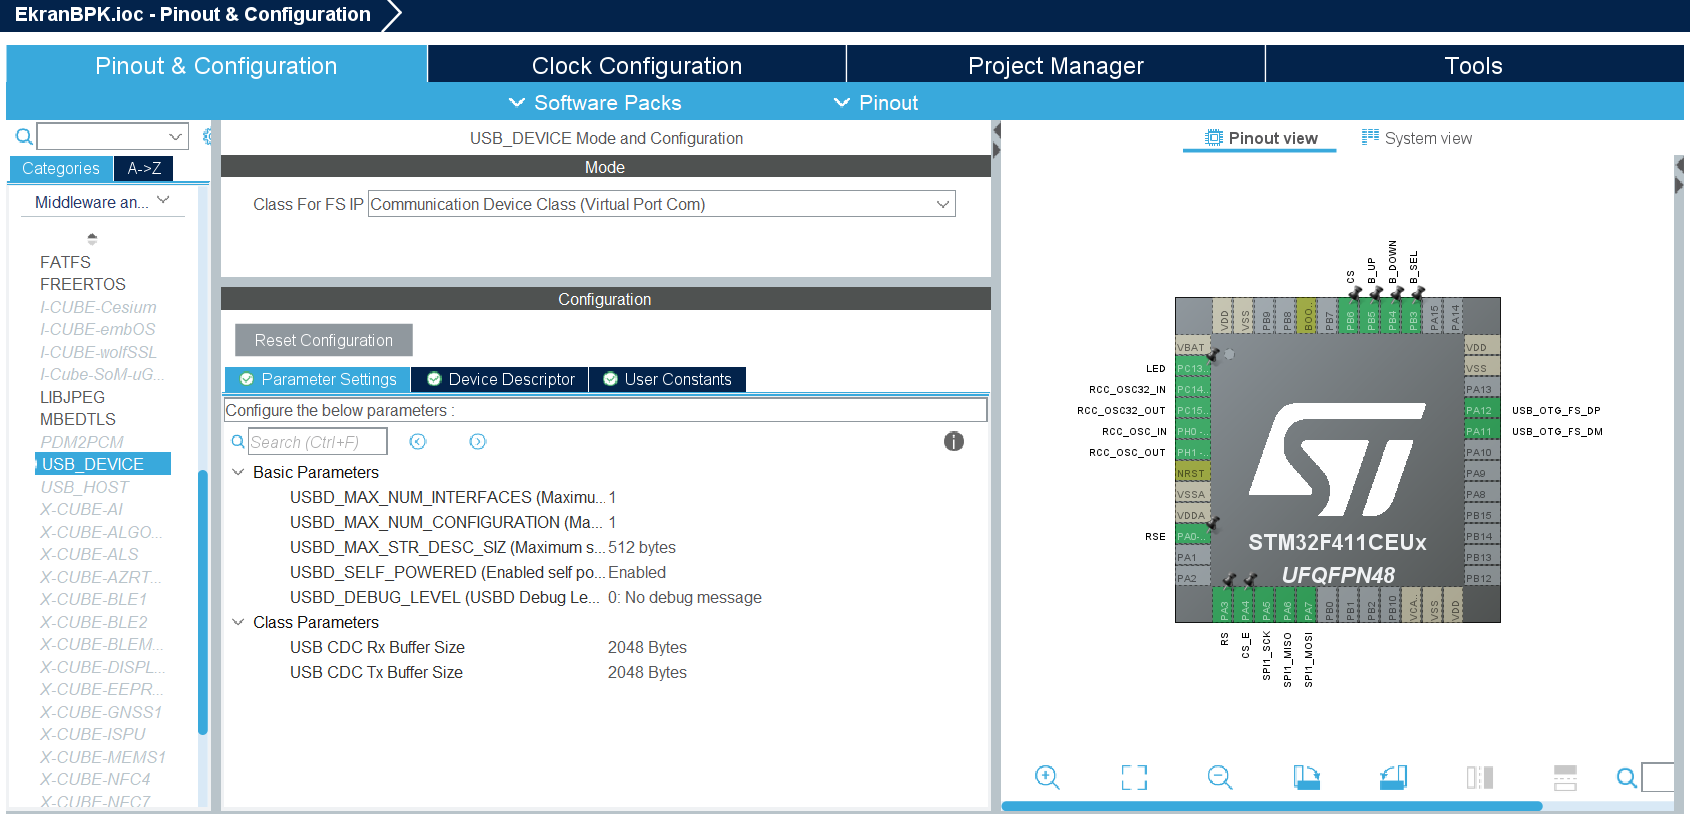Switch to System view

(1416, 138)
